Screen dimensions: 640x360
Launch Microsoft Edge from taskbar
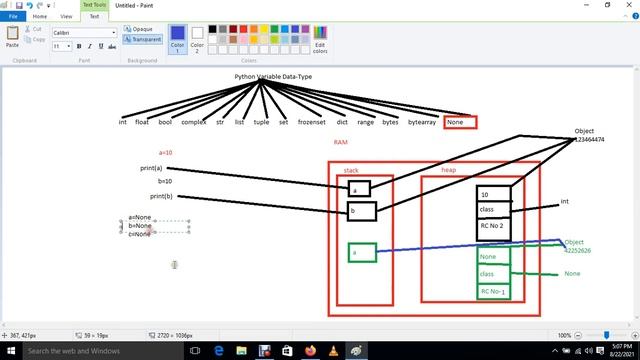pos(219,351)
